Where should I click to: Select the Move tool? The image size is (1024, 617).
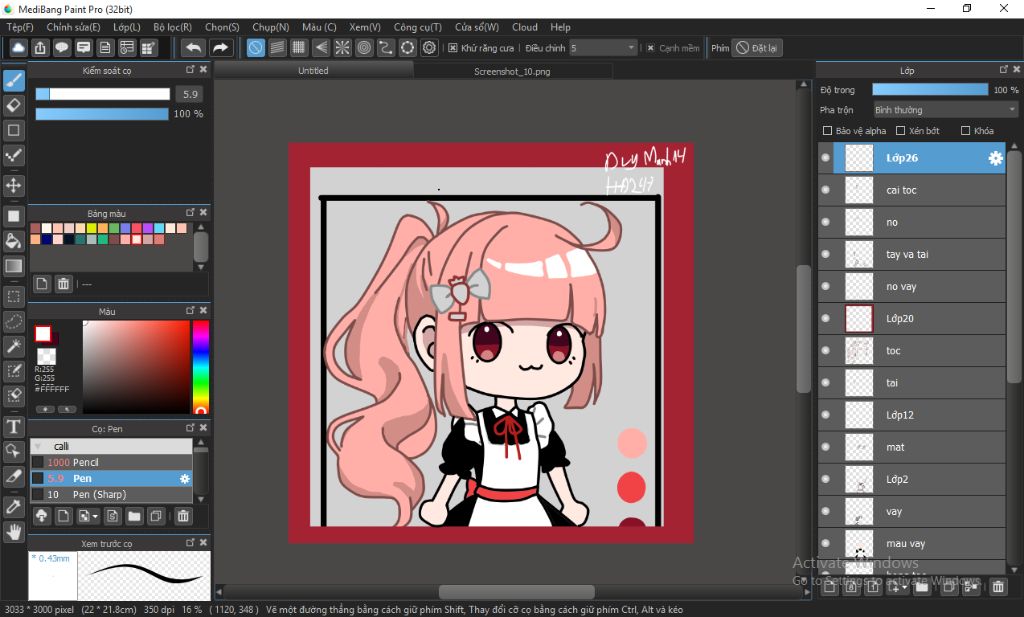tap(14, 185)
